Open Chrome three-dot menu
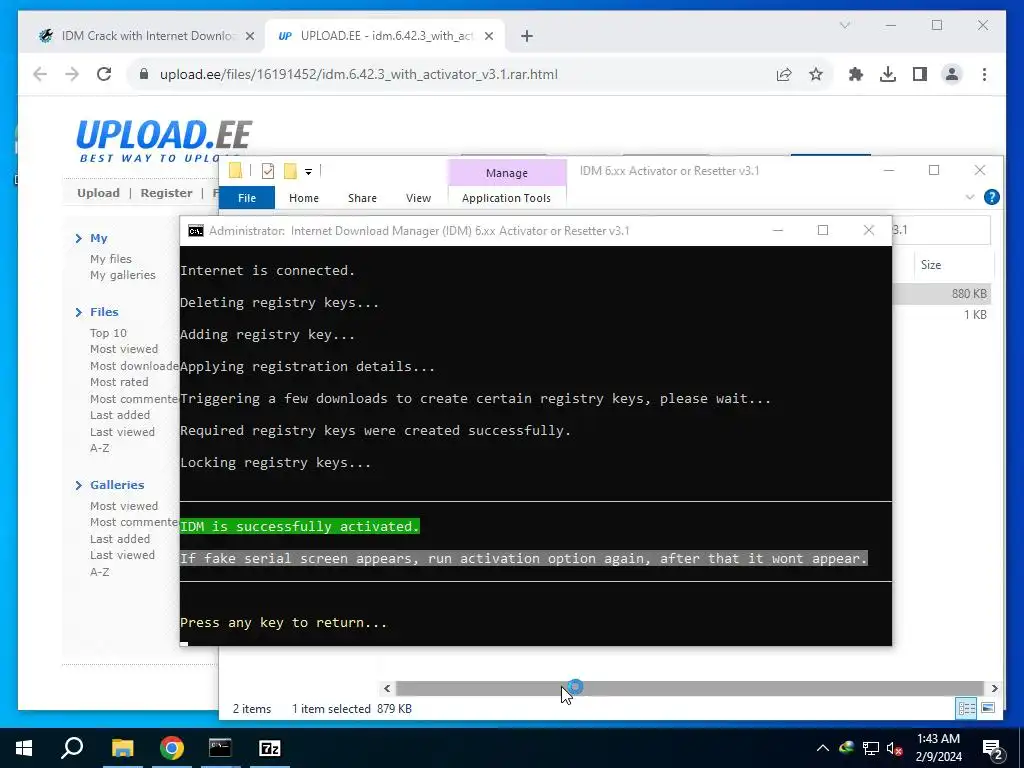The width and height of the screenshot is (1024, 768). (x=984, y=74)
